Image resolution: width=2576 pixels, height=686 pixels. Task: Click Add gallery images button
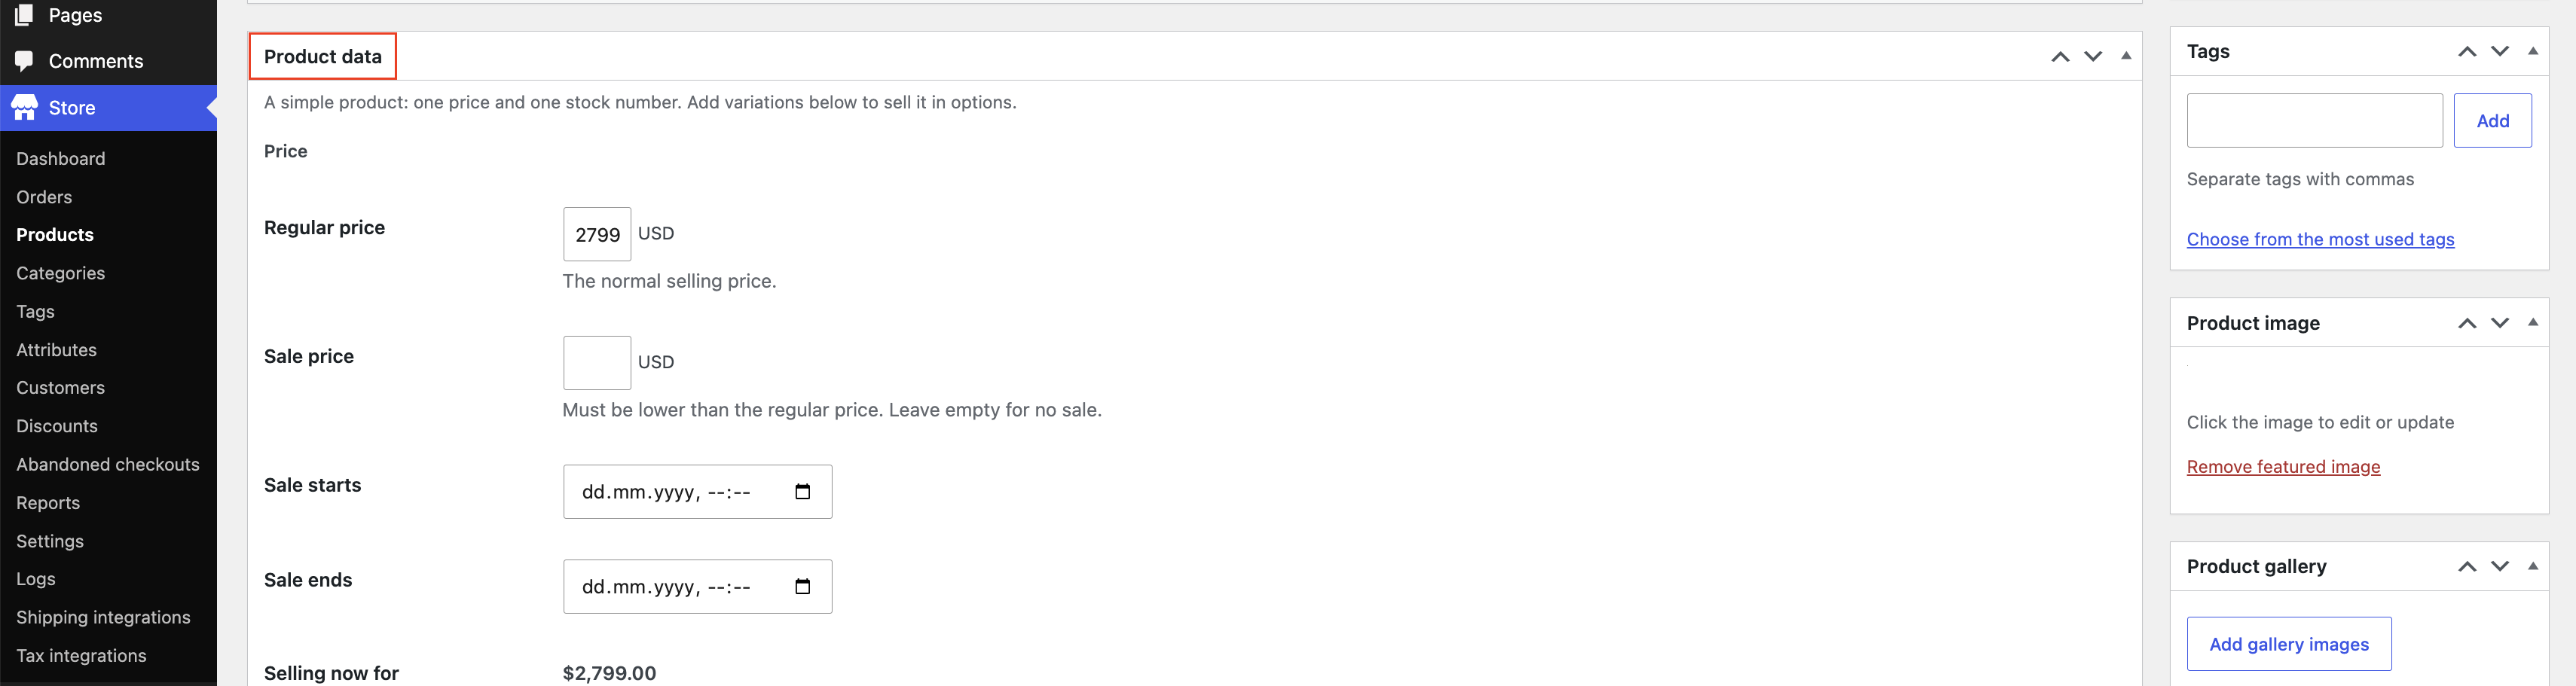[2289, 644]
